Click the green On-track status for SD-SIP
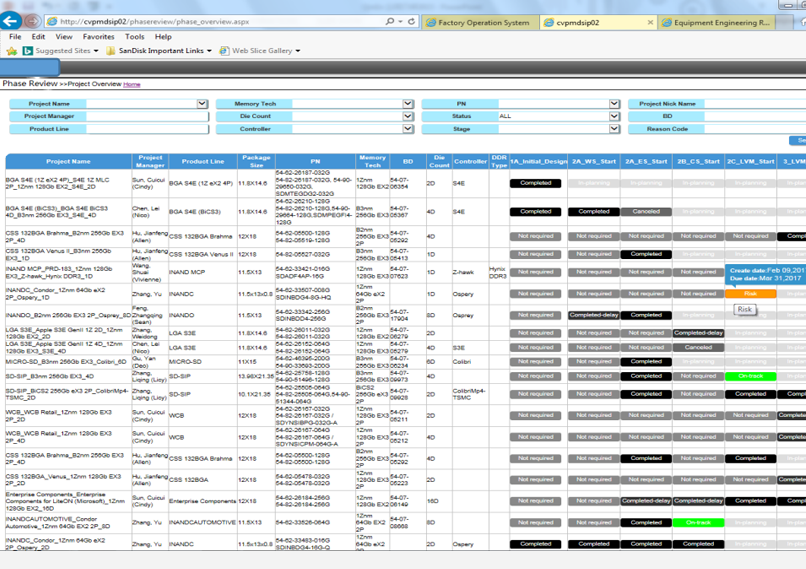The width and height of the screenshot is (806, 569). [x=750, y=376]
